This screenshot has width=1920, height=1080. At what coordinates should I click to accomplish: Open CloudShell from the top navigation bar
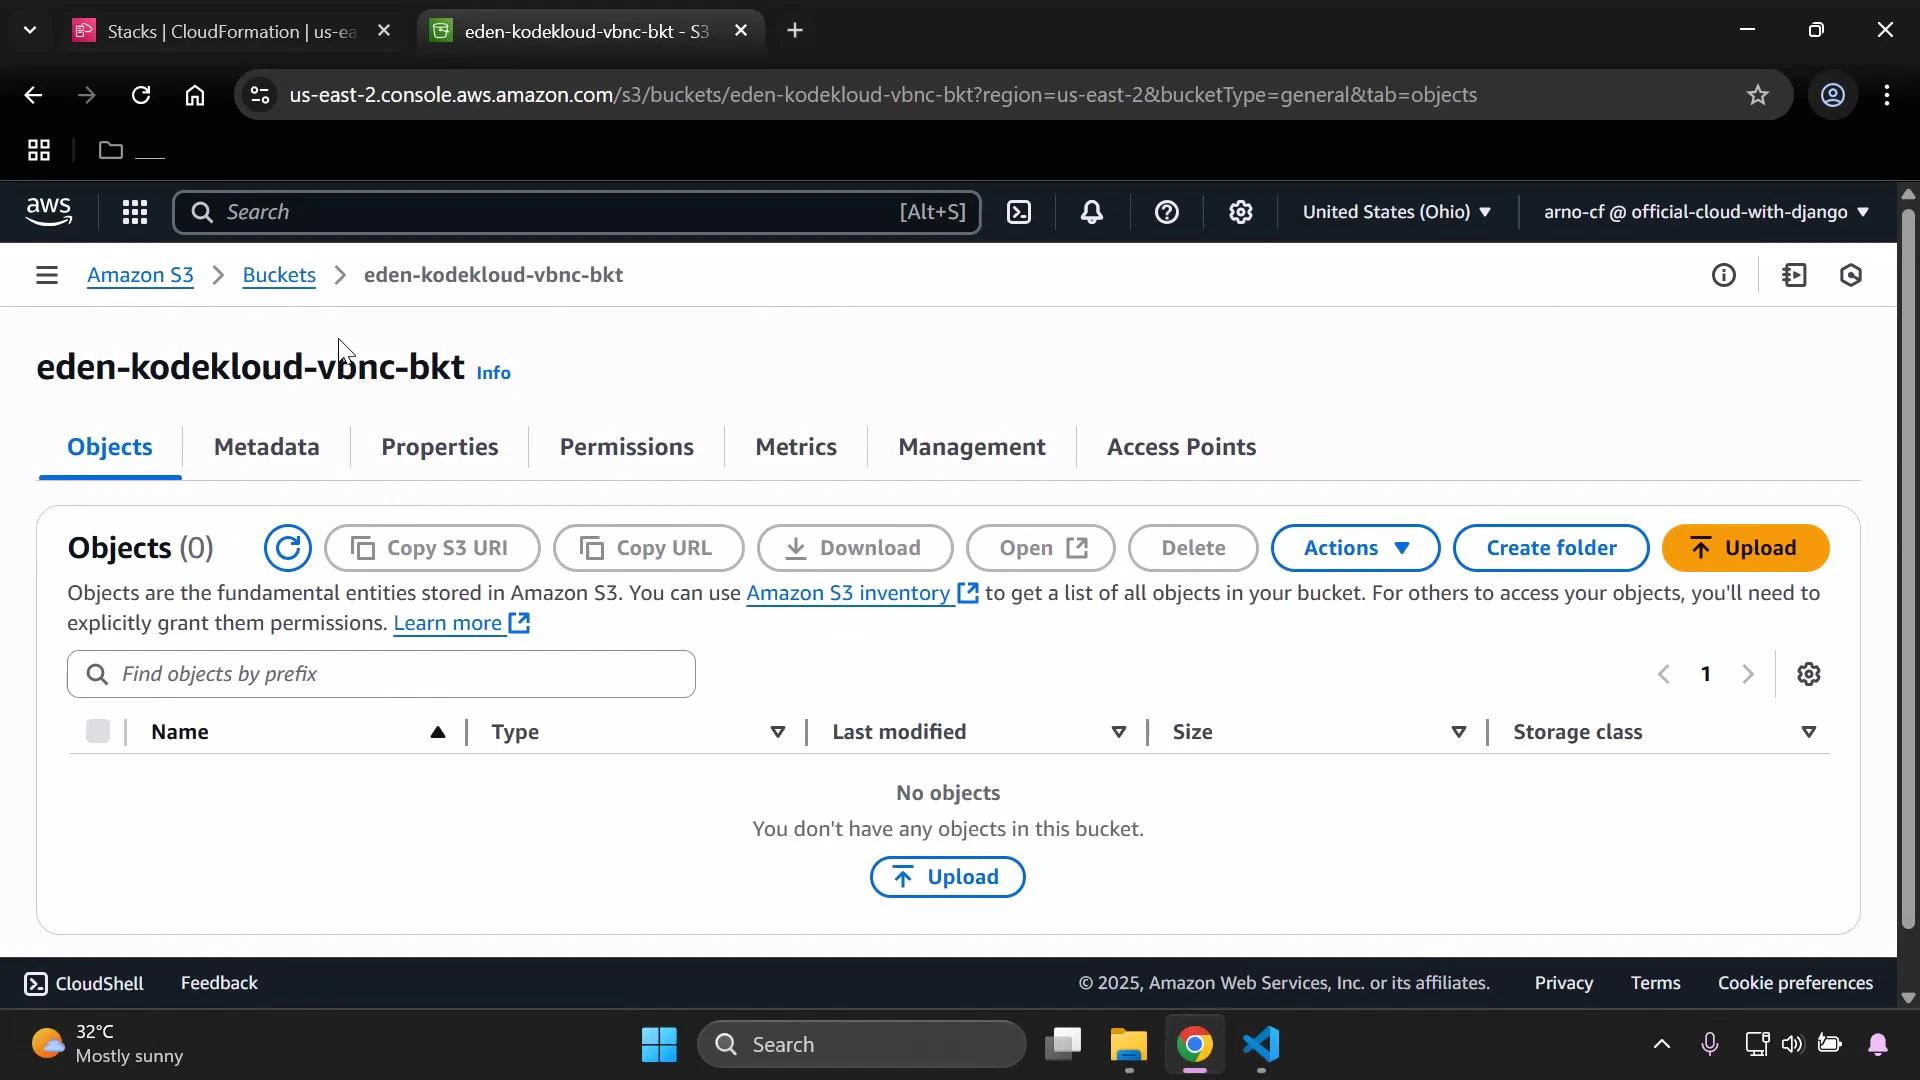point(1019,212)
